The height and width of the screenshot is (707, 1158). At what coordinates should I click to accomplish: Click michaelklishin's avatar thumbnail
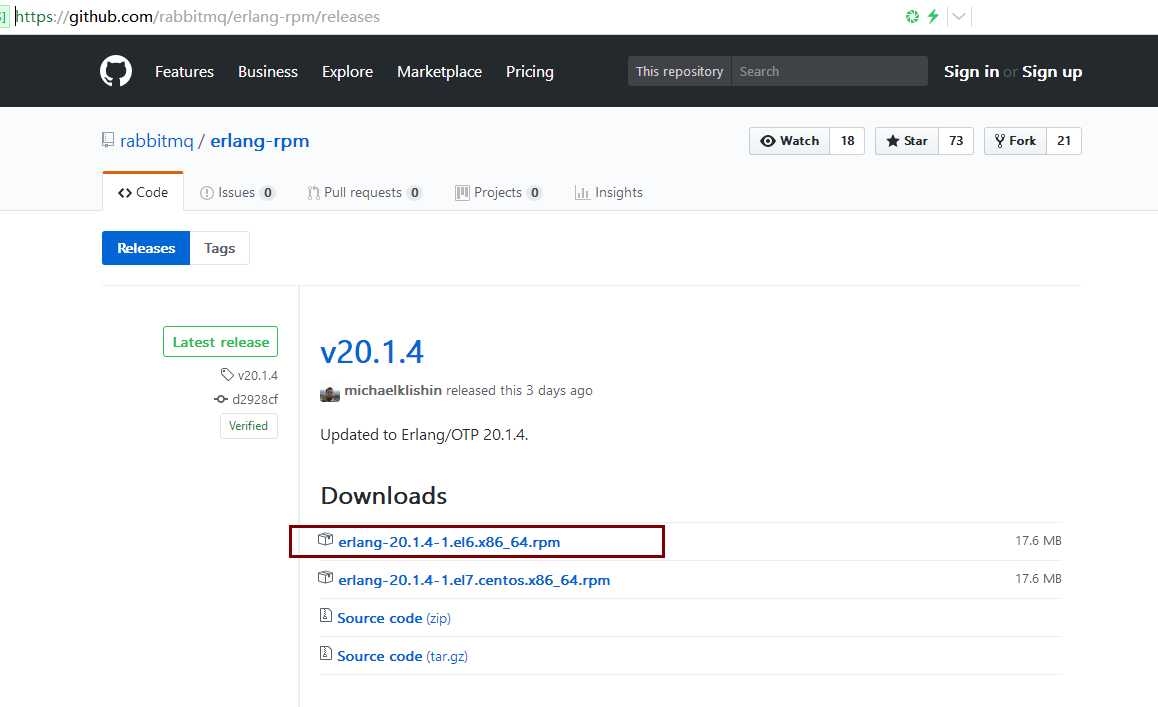click(329, 393)
